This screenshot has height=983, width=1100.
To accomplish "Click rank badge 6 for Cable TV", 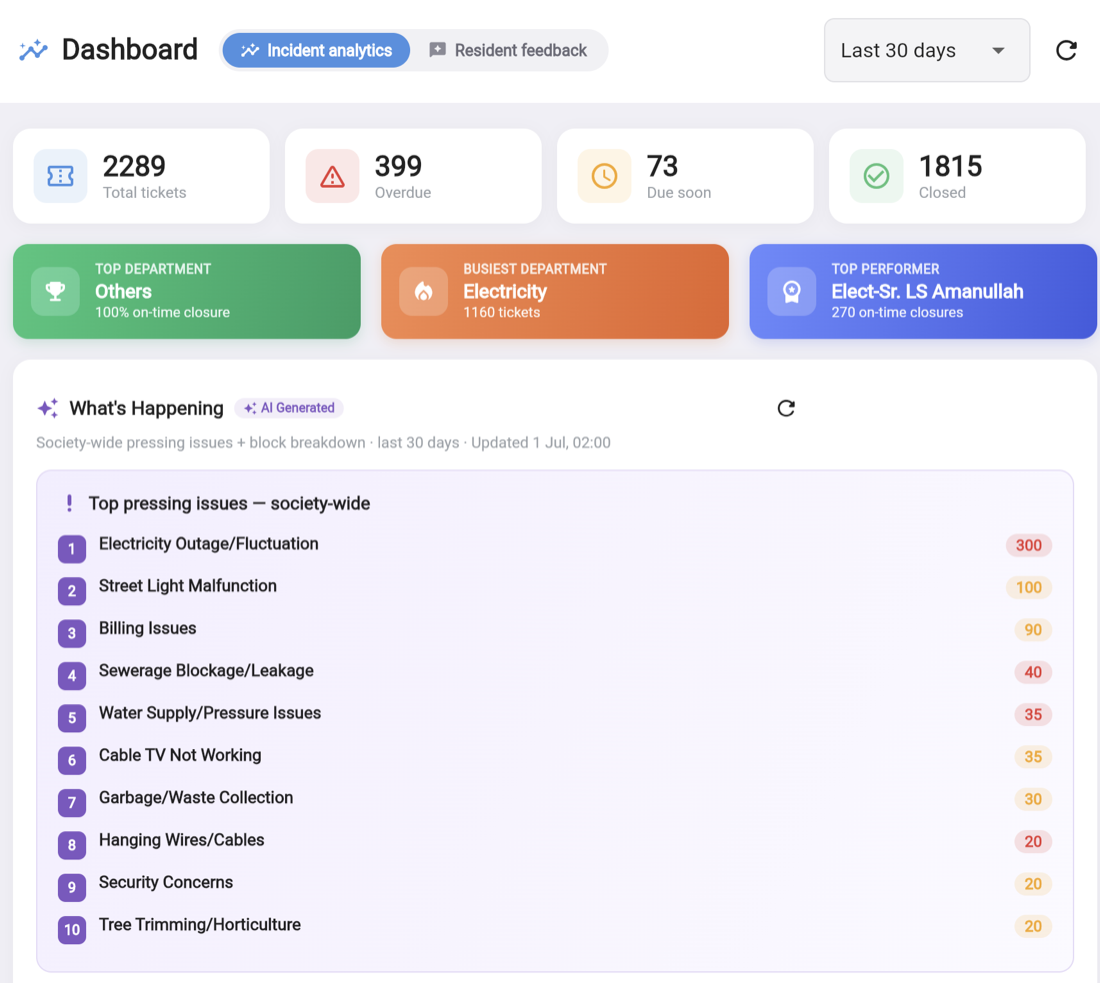I will [x=72, y=760].
